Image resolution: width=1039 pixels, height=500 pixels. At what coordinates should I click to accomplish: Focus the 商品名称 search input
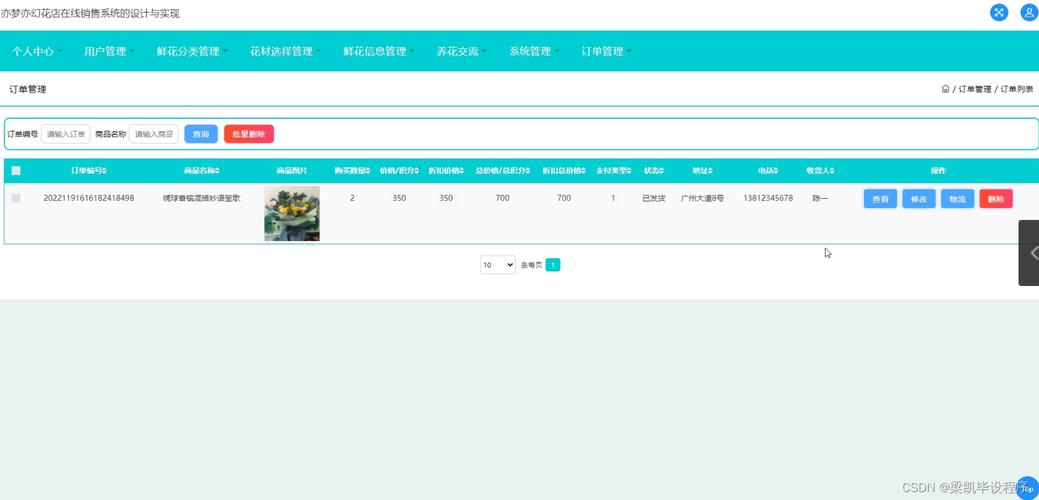pos(154,134)
